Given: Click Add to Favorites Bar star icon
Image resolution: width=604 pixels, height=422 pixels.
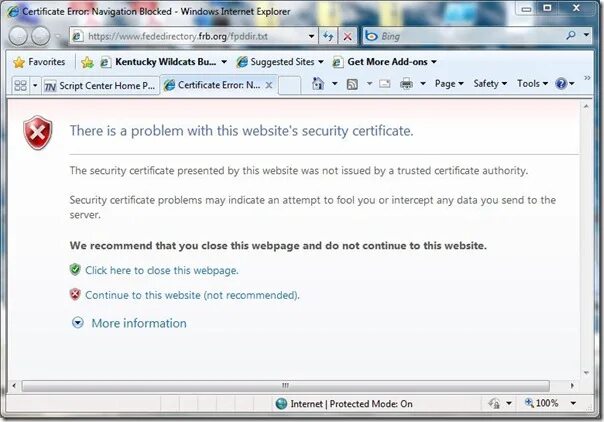Looking at the screenshot, I should pyautogui.click(x=87, y=62).
